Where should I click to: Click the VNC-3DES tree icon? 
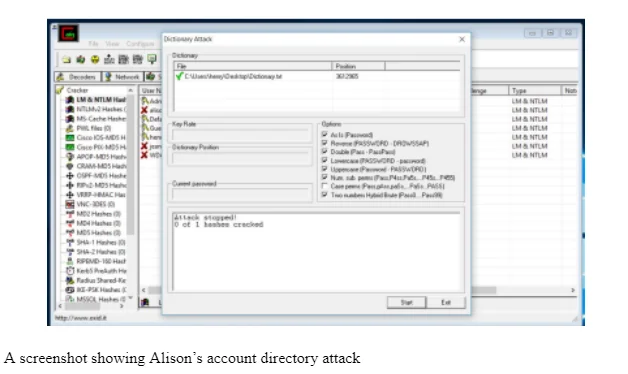click(70, 204)
